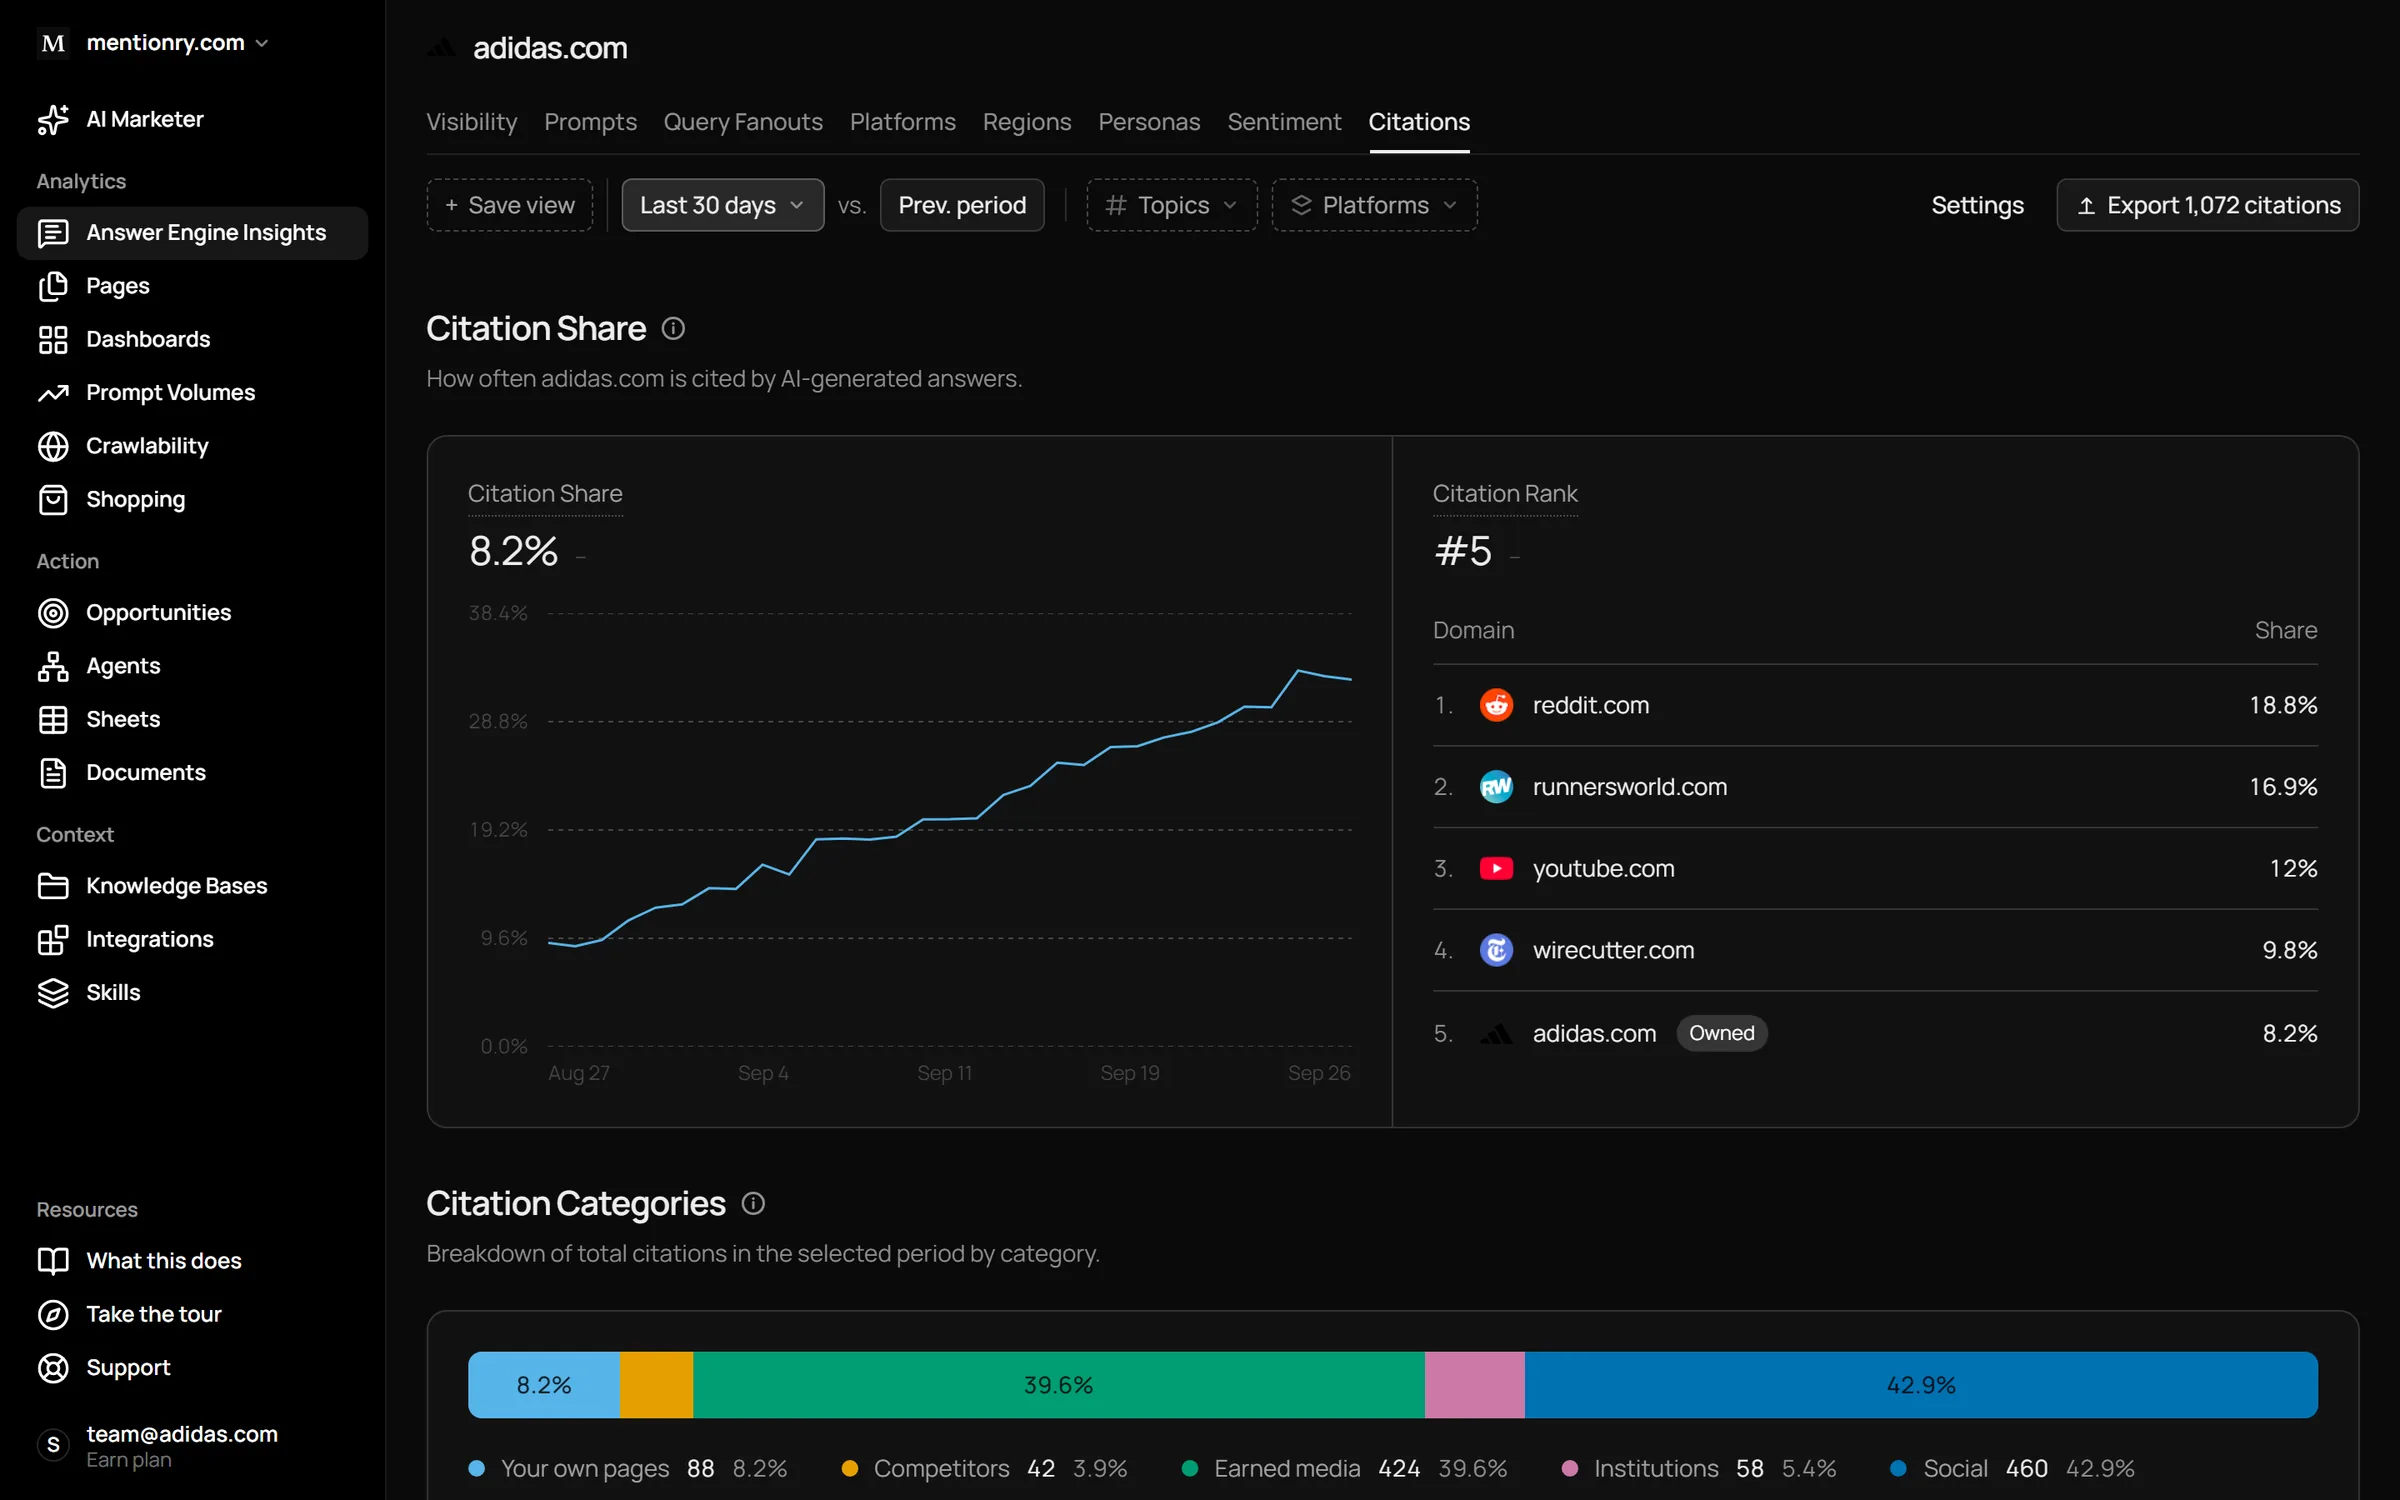Click the youtube.com logo icon
Screen dimensions: 2400x1500
[1496, 869]
